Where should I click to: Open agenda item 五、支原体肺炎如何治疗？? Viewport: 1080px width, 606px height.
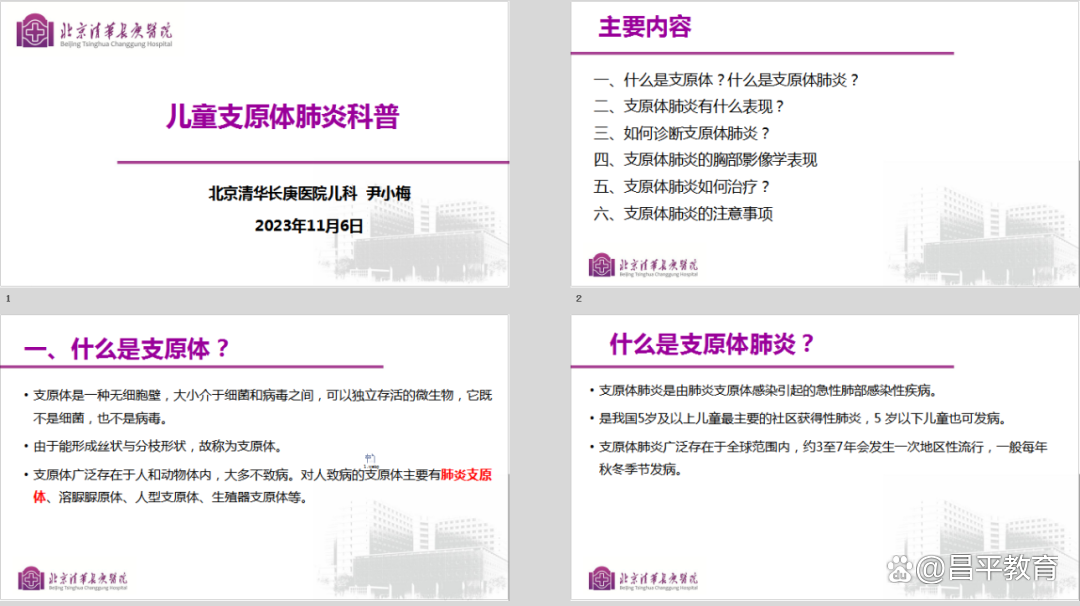[682, 187]
